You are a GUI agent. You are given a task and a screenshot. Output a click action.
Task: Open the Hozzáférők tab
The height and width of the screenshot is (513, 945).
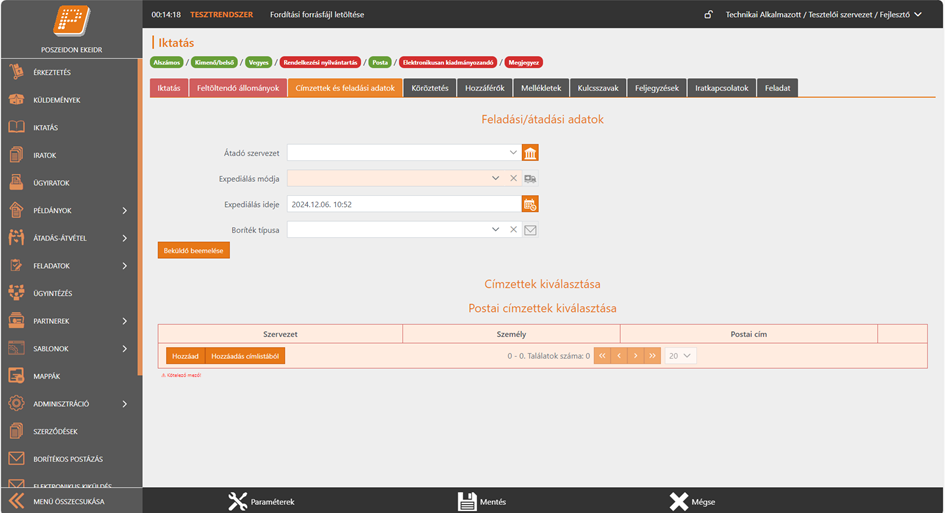pos(485,88)
